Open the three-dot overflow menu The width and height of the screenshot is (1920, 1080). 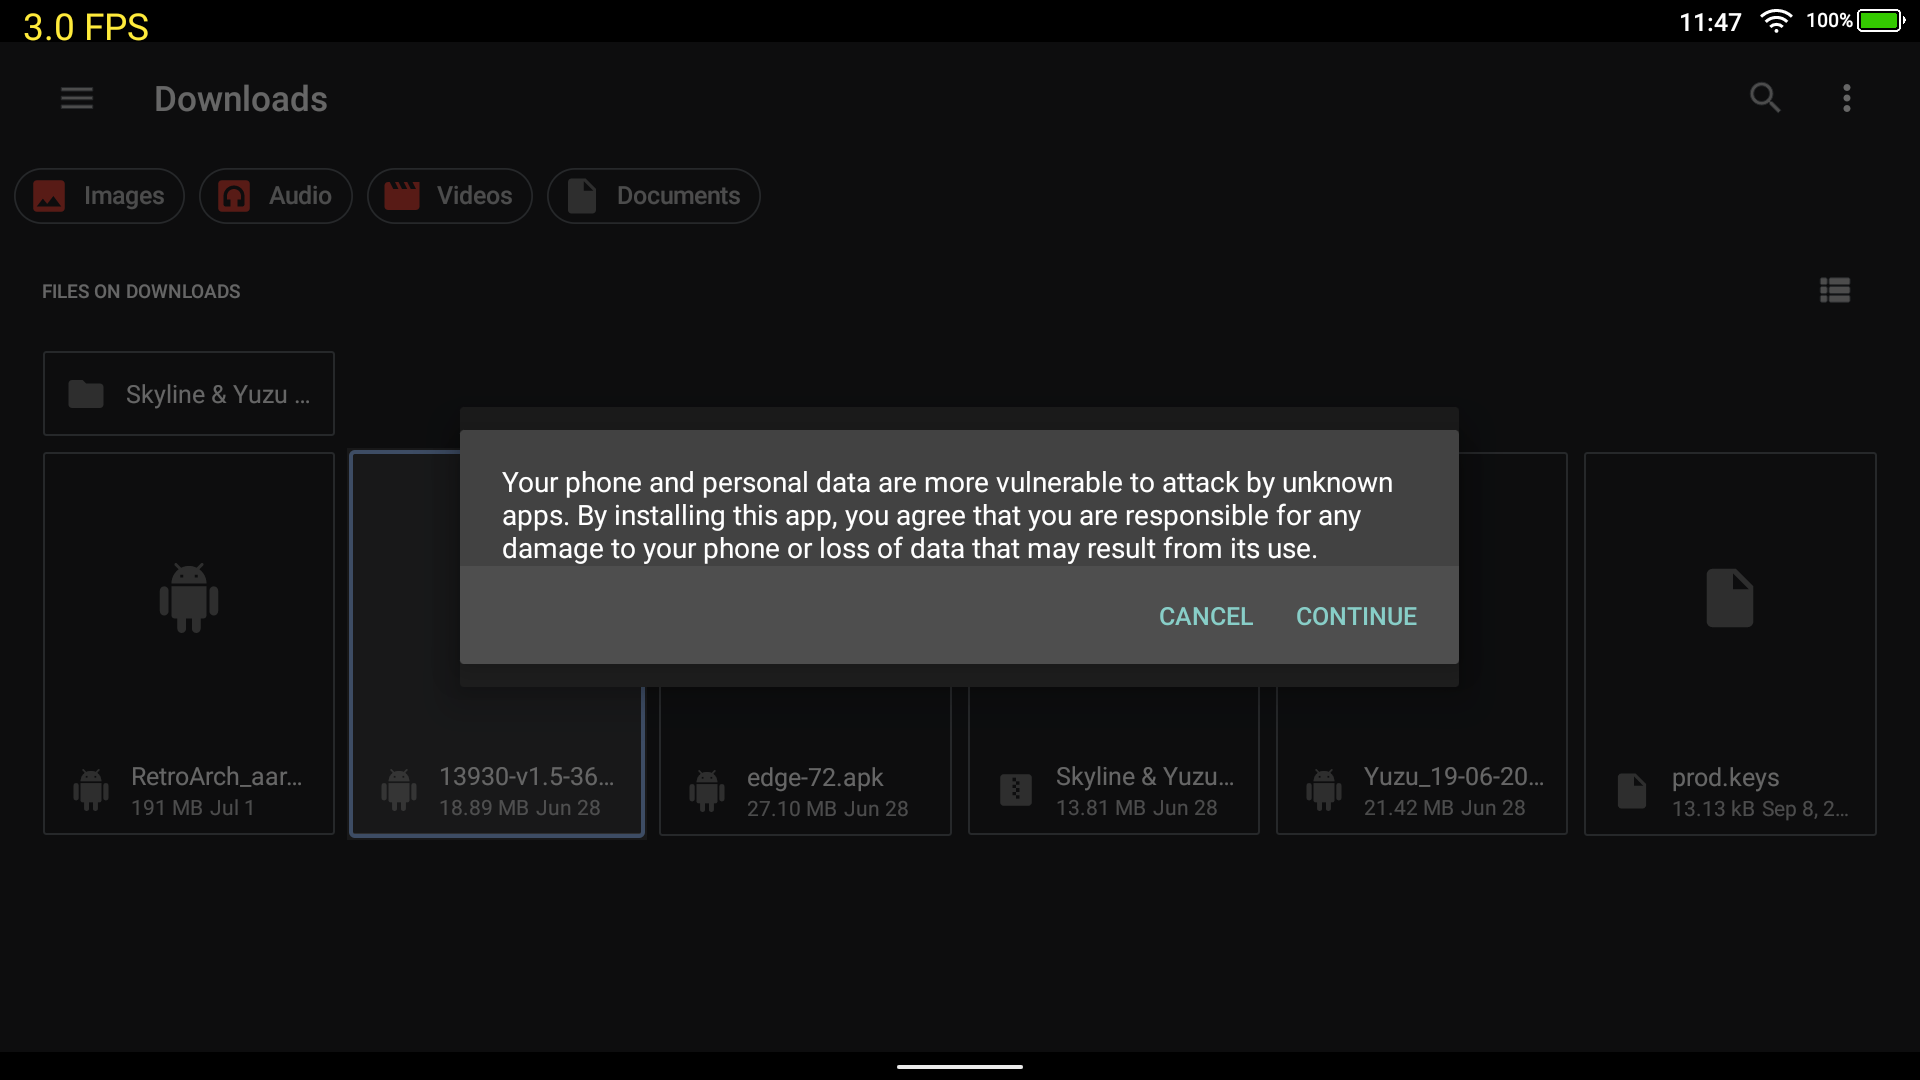point(1847,98)
